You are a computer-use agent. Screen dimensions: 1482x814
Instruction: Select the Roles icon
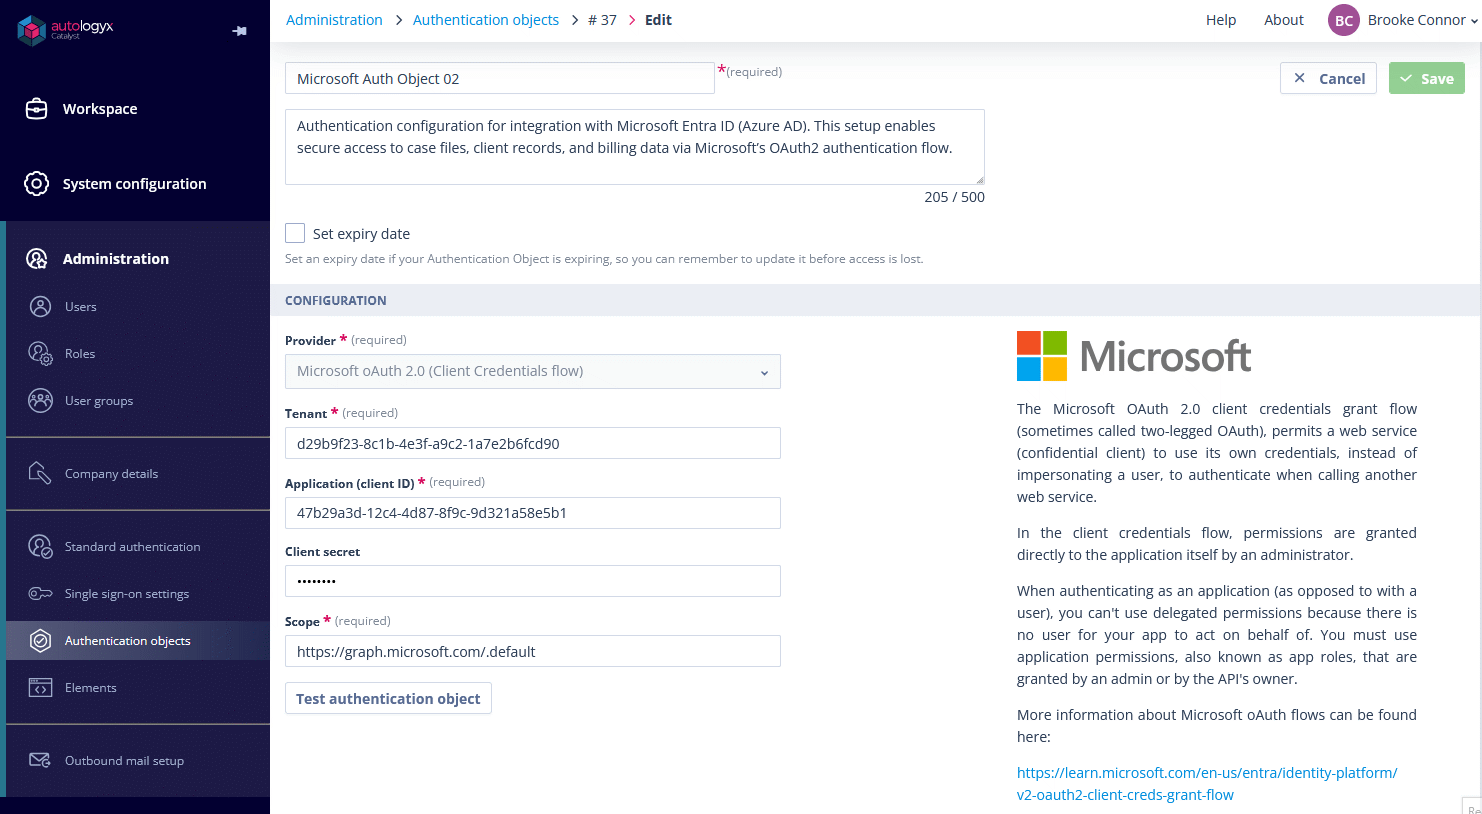point(40,354)
